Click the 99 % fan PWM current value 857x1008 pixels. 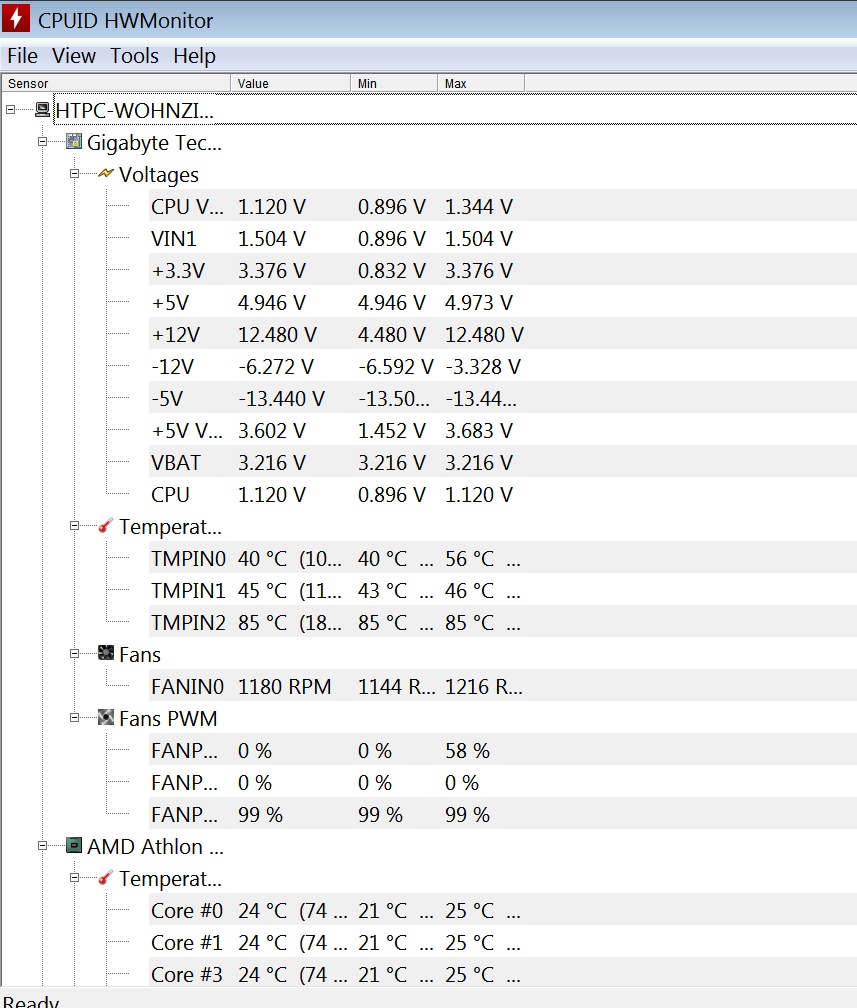click(260, 815)
